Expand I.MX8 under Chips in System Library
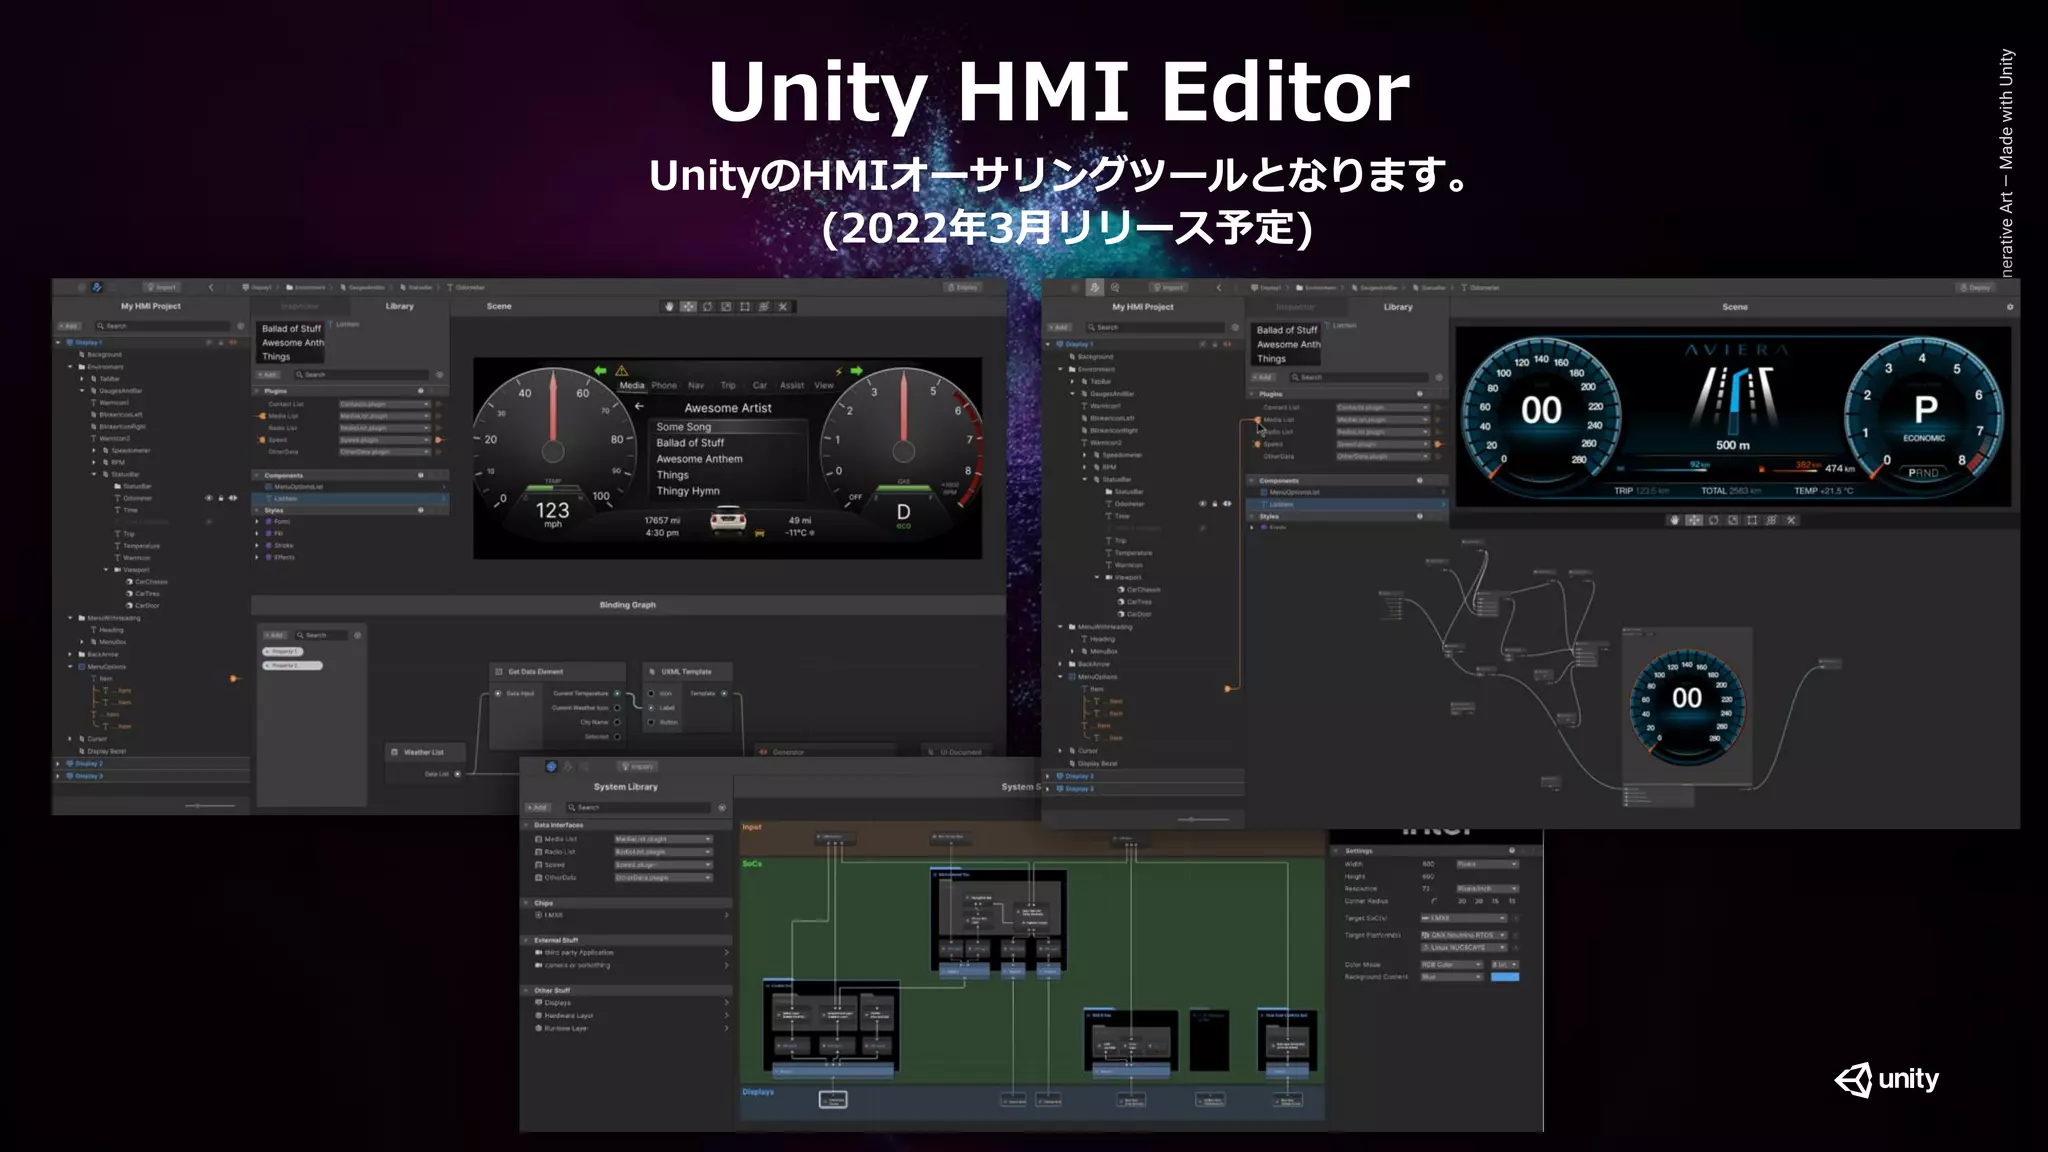The width and height of the screenshot is (2048, 1152). tap(726, 915)
